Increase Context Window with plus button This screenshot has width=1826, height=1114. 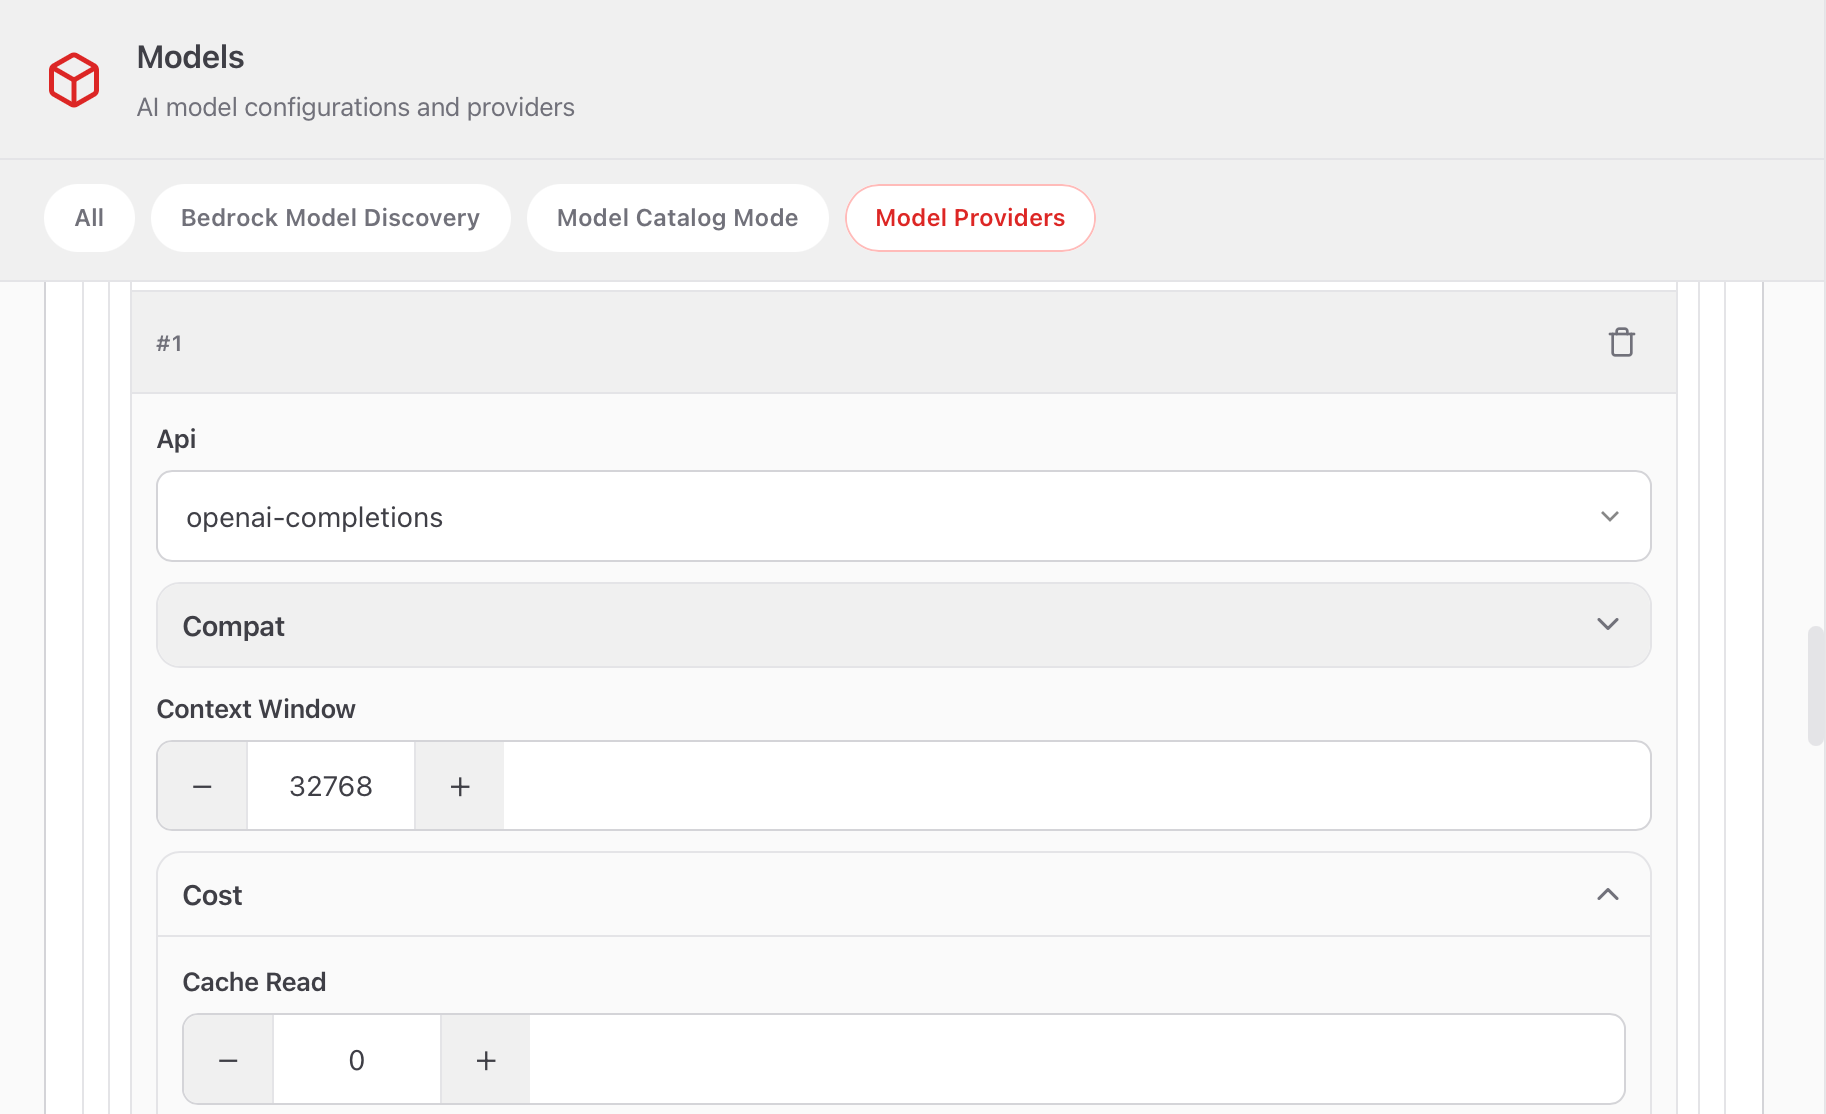(460, 787)
